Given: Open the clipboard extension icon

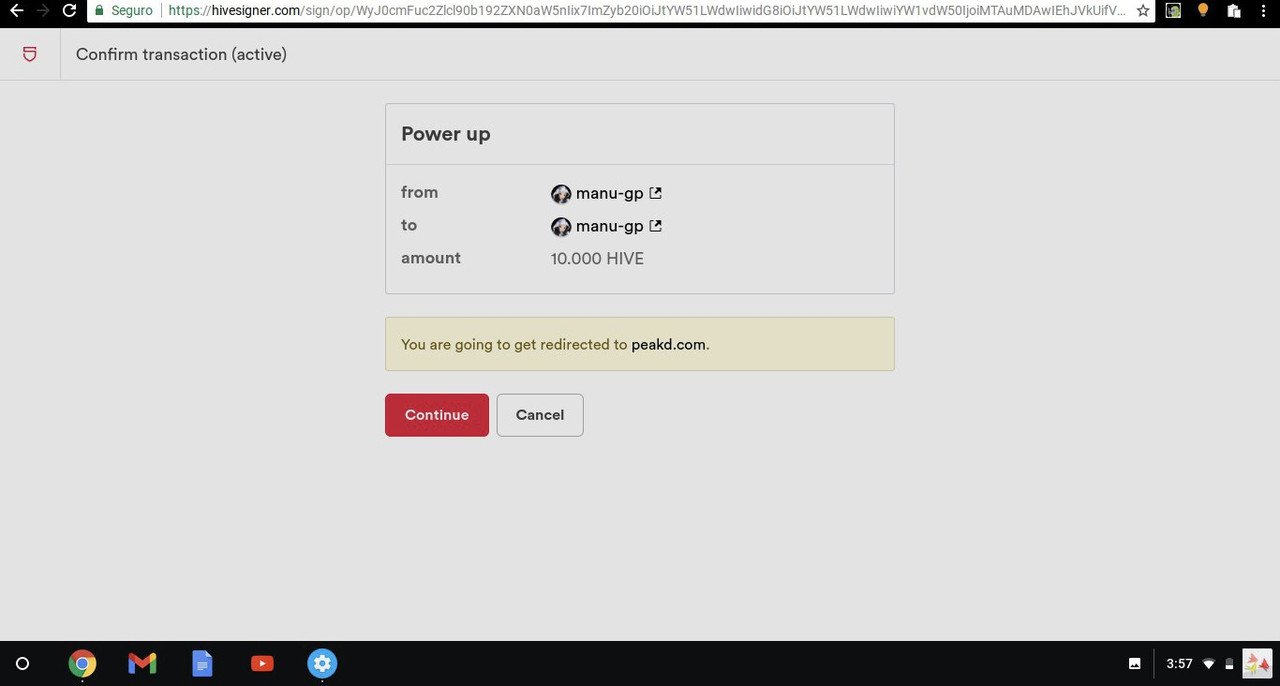Looking at the screenshot, I should [1233, 11].
